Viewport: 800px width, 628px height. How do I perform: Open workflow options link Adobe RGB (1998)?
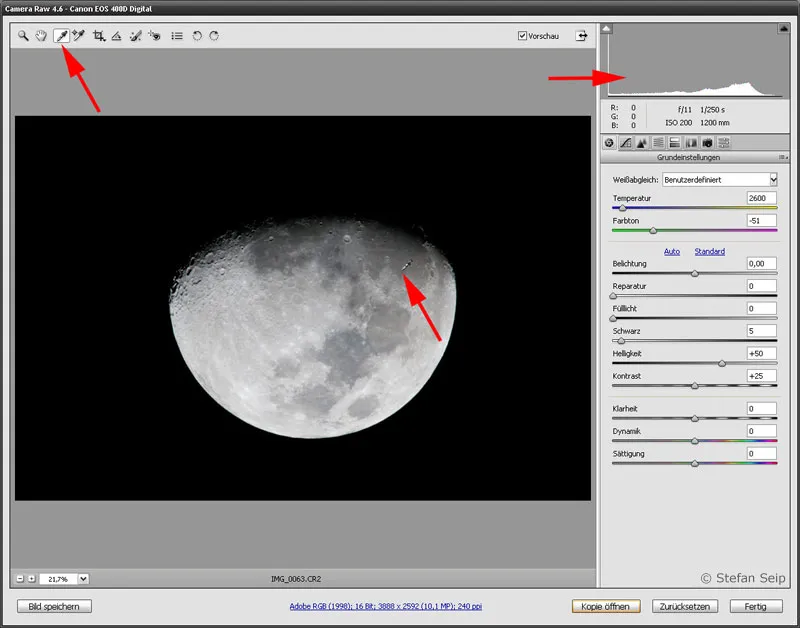point(386,606)
